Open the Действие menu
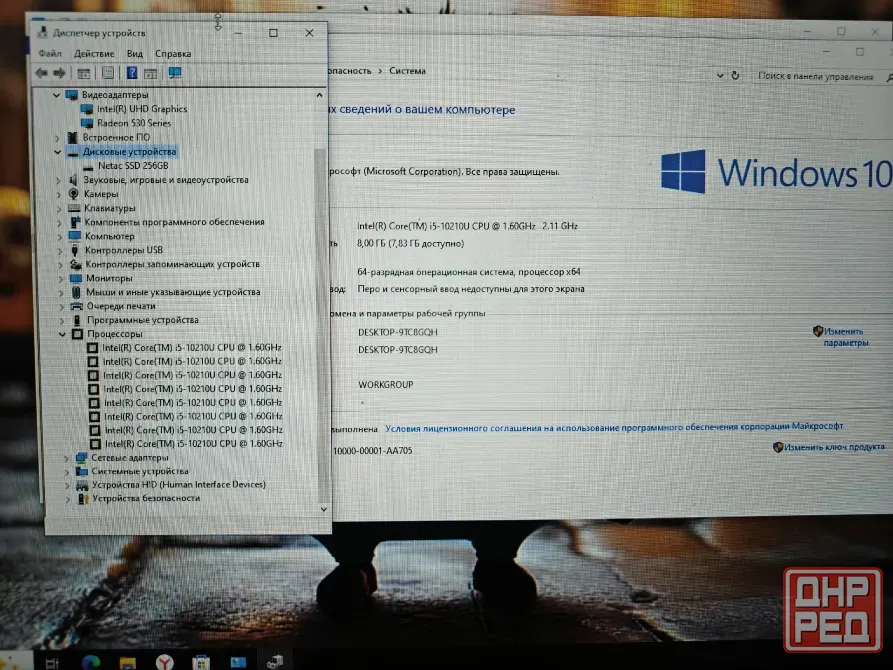 coord(94,54)
